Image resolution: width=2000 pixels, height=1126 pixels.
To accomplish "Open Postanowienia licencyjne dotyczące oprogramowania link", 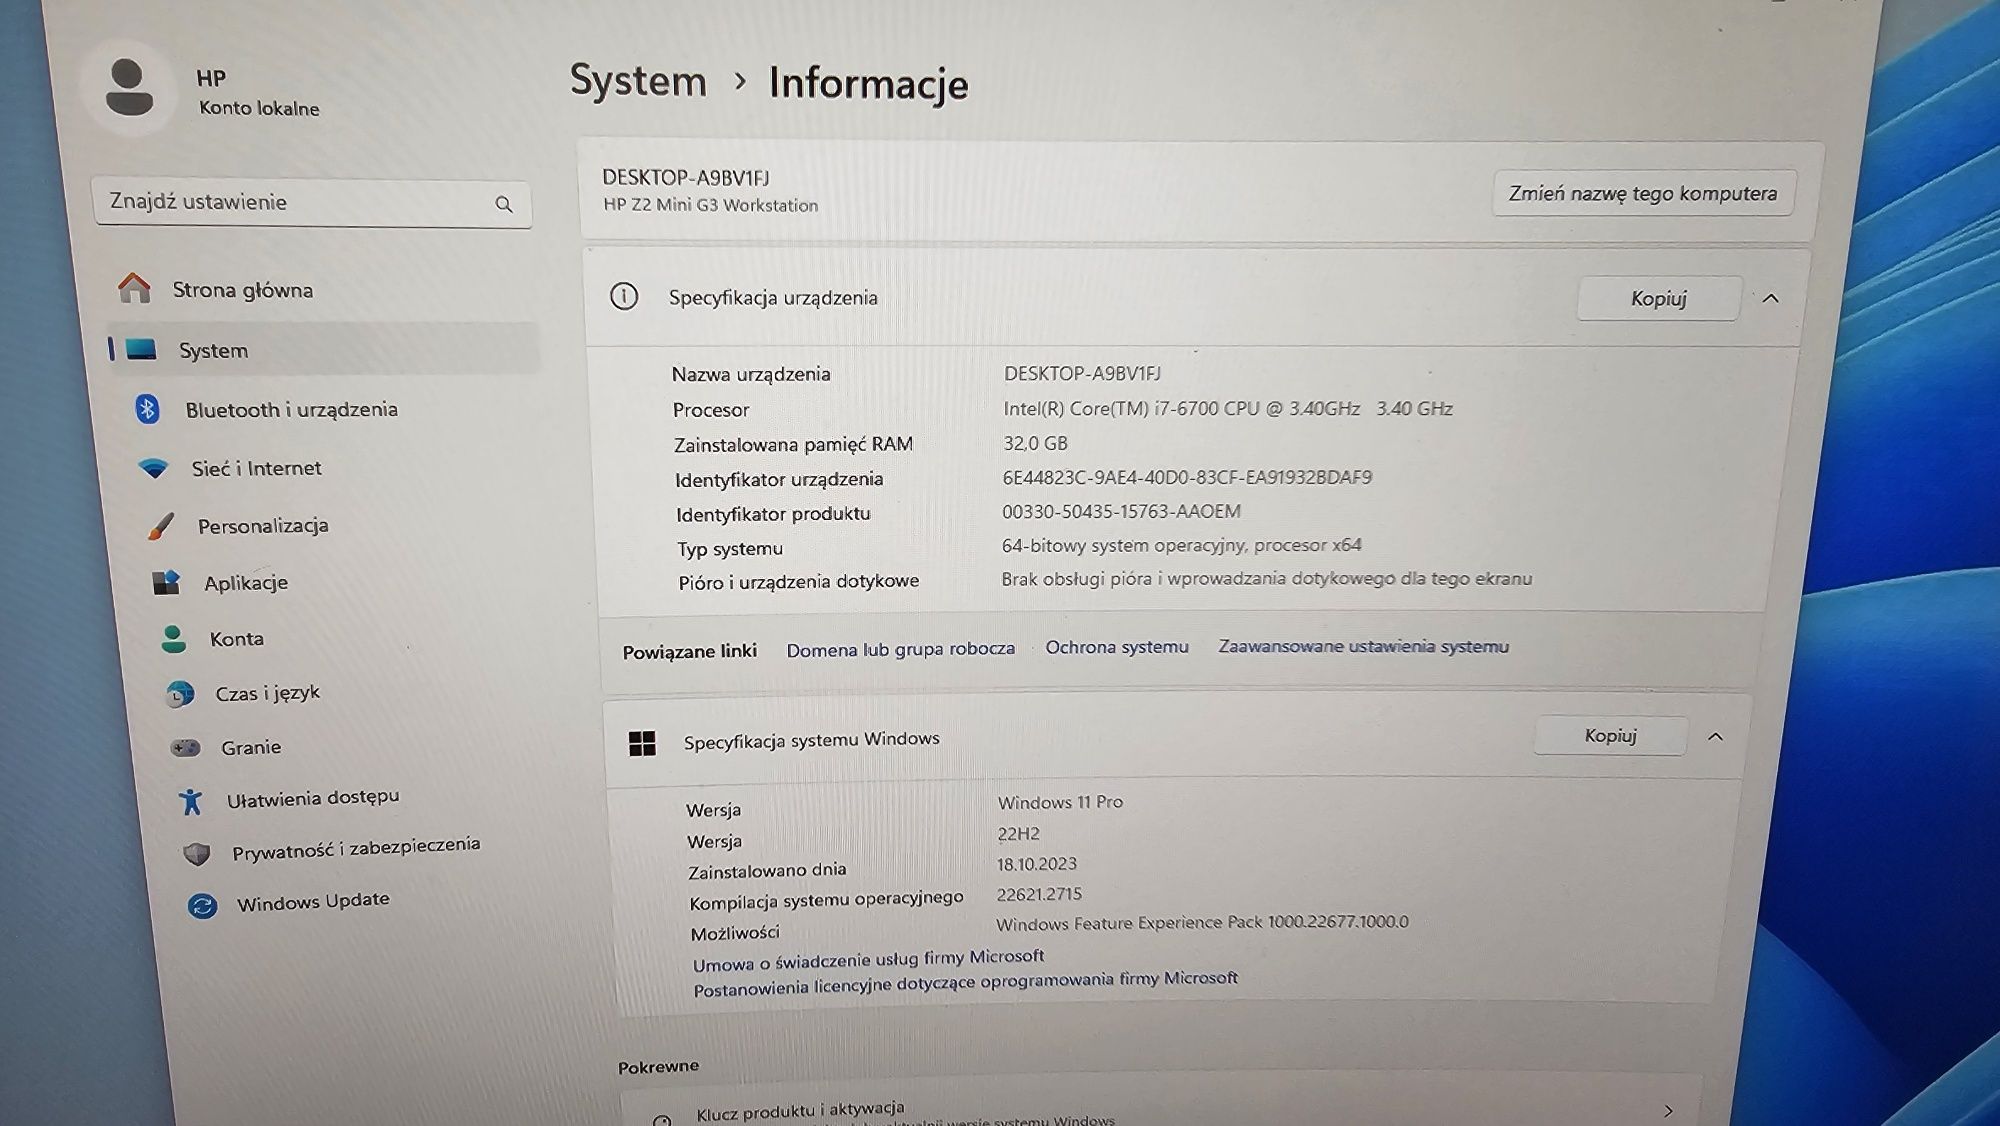I will (x=965, y=983).
